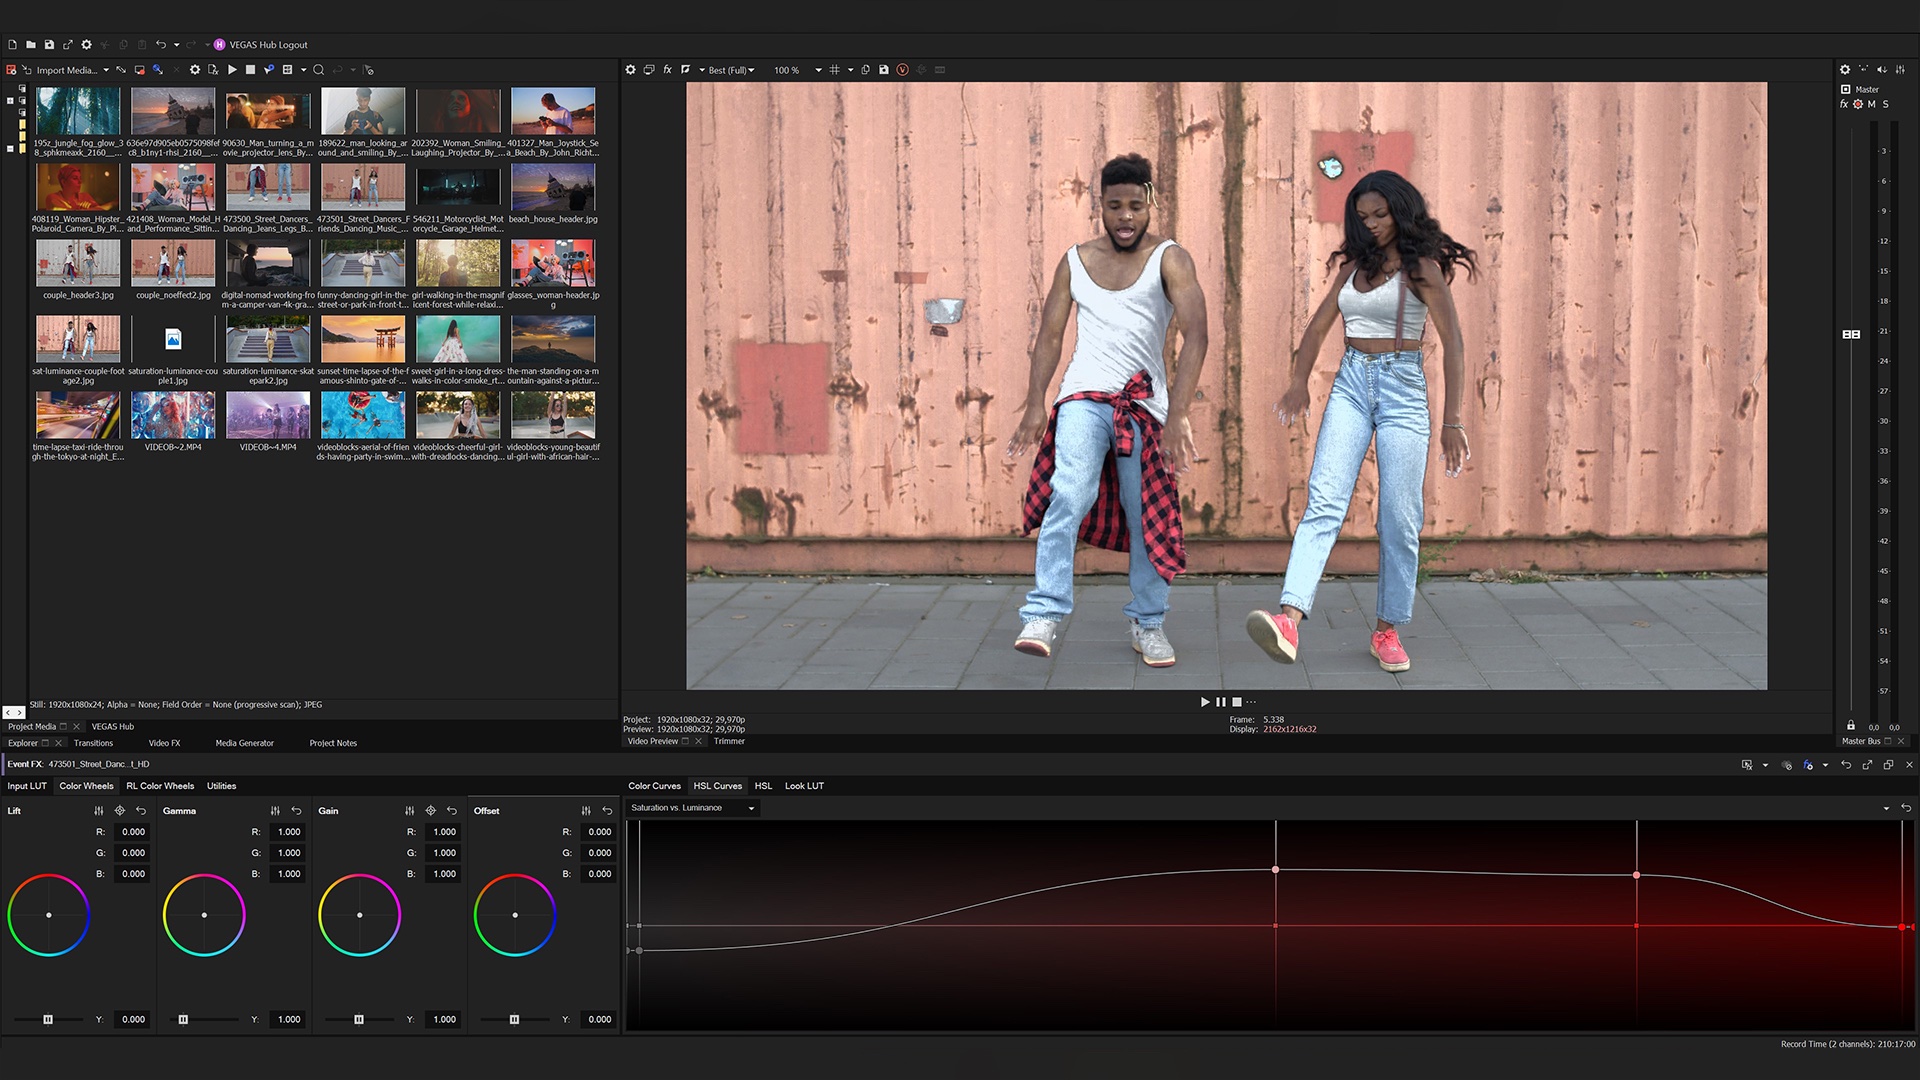The width and height of the screenshot is (1920, 1080).
Task: Save the project with the top toolbar disk icon
Action: coord(49,45)
